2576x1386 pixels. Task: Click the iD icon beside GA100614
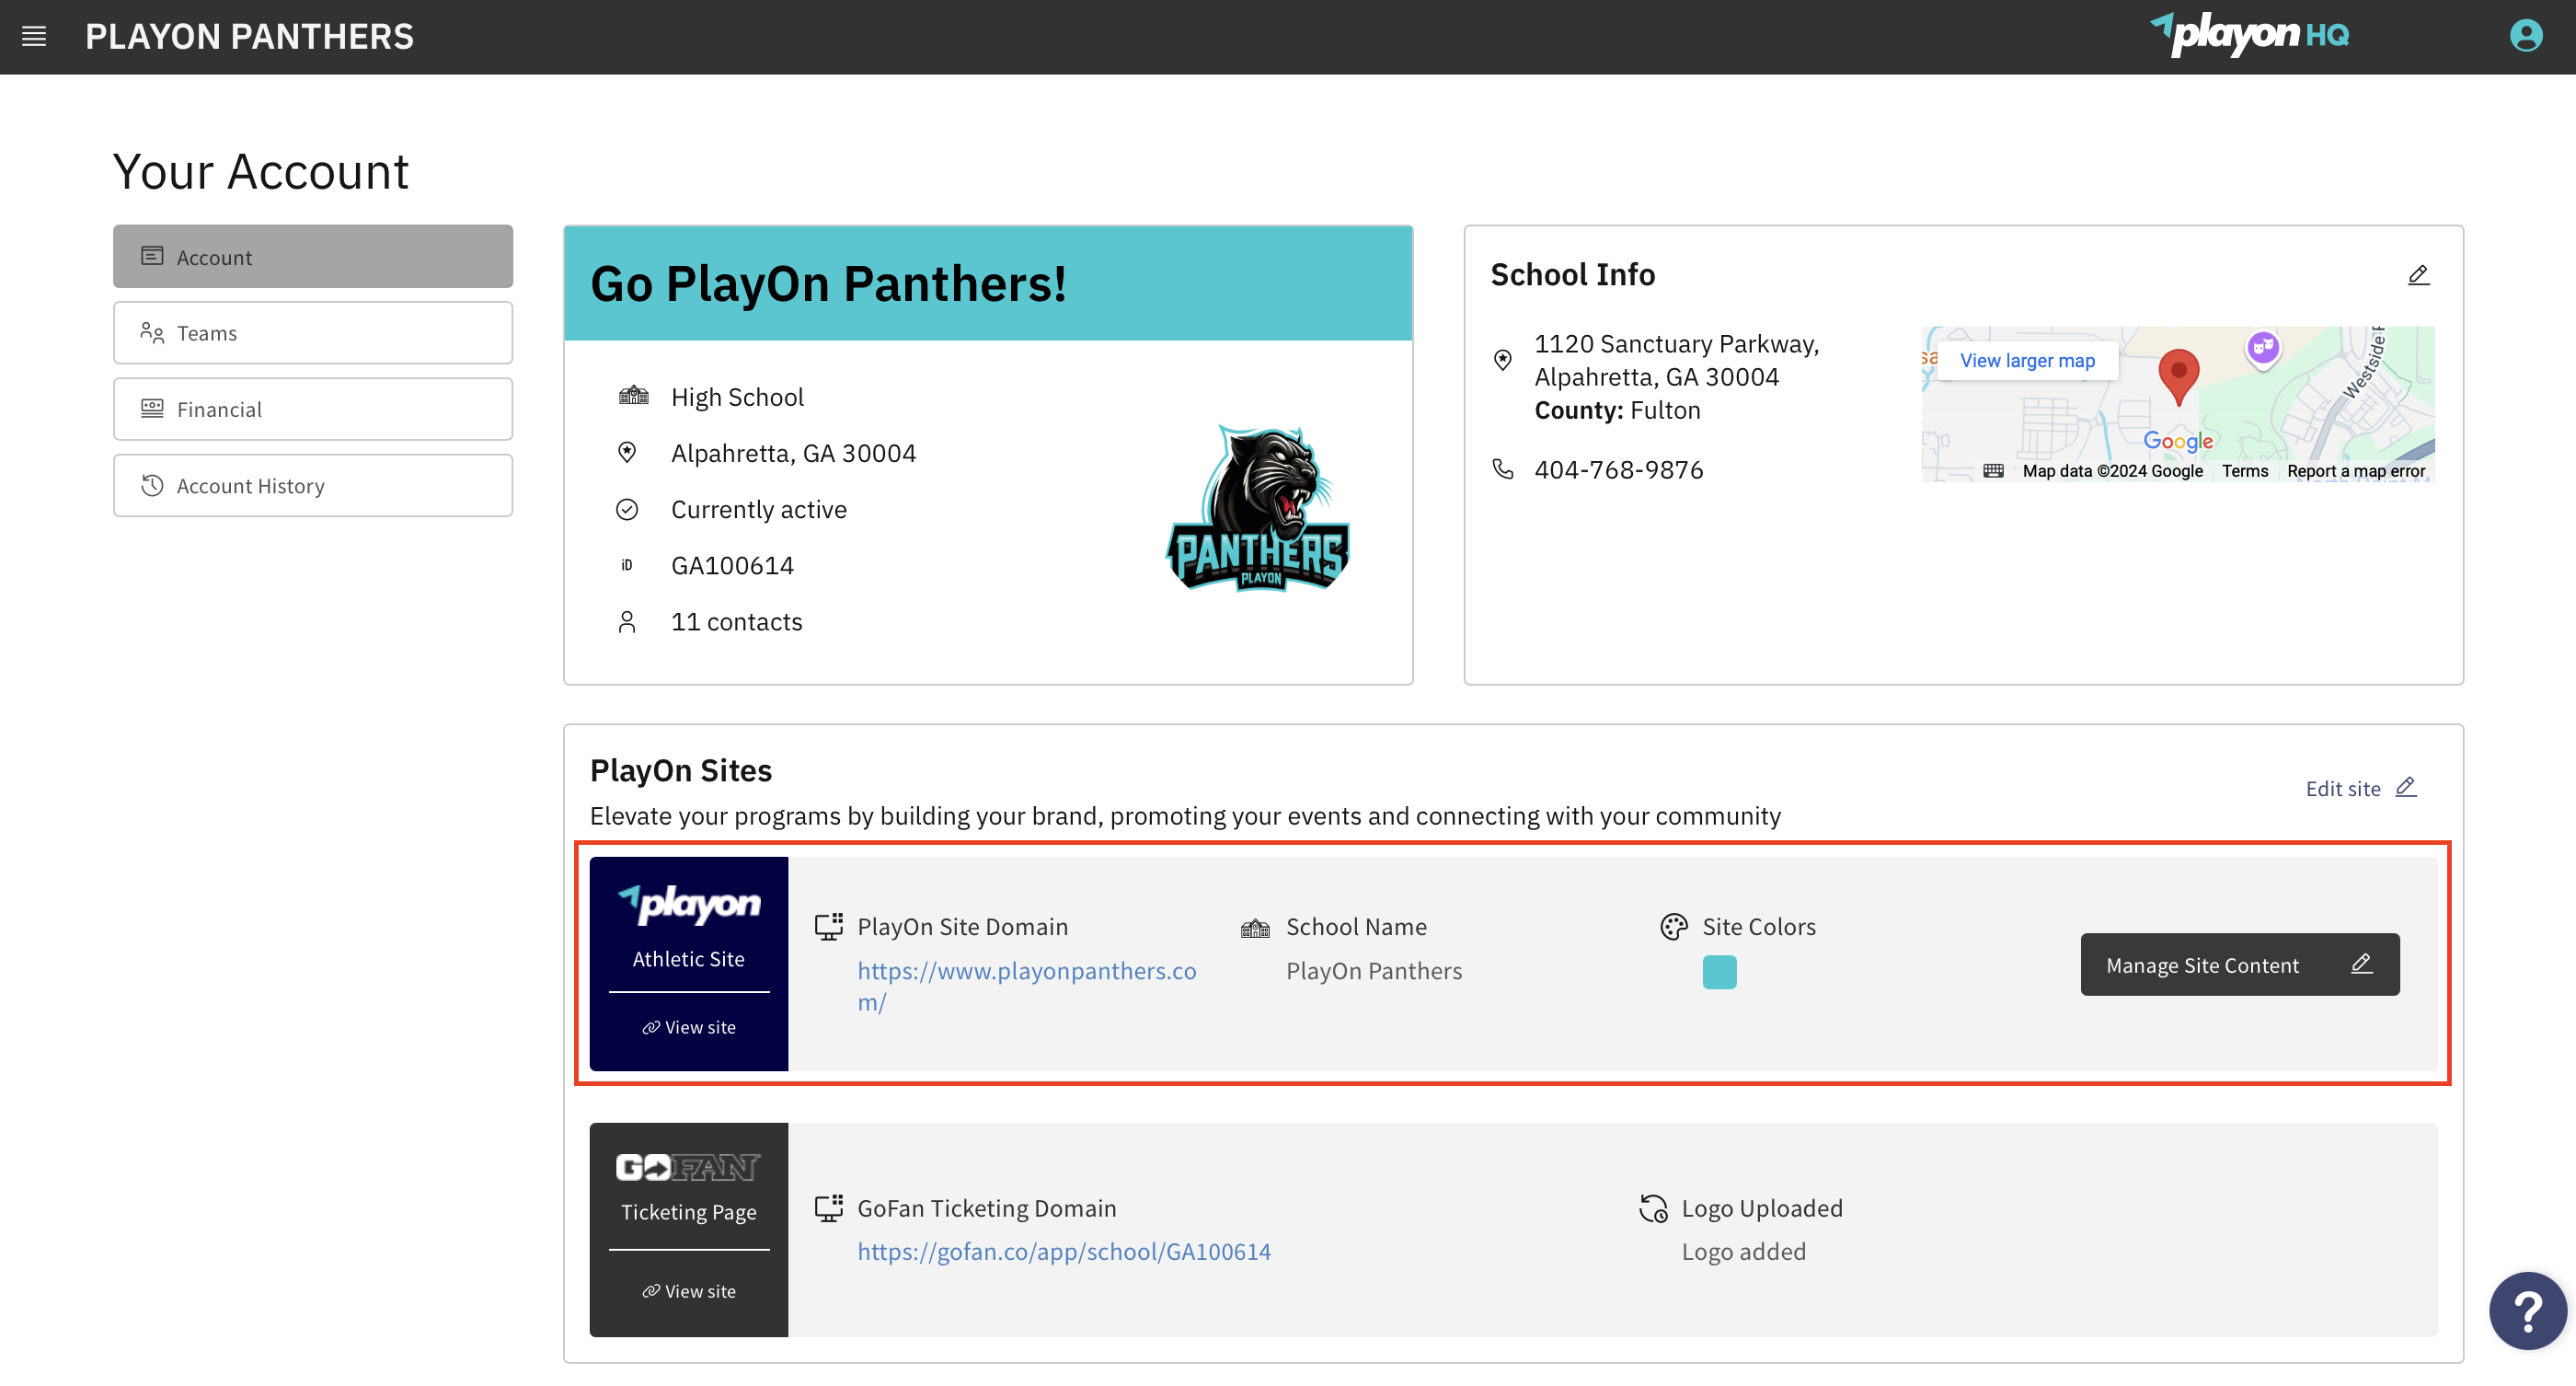(627, 565)
